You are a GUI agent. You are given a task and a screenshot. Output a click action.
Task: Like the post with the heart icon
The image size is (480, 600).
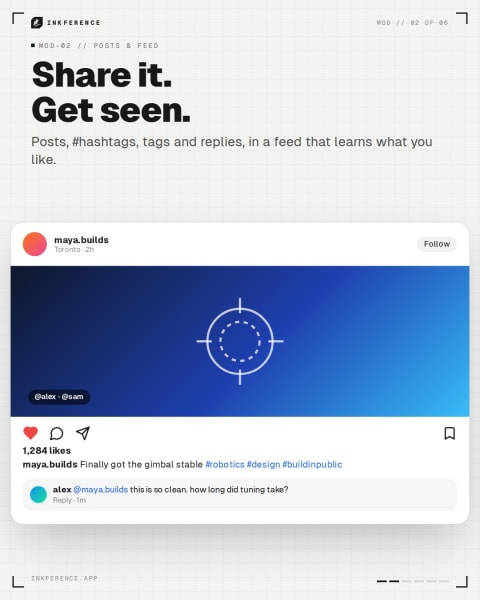click(31, 433)
